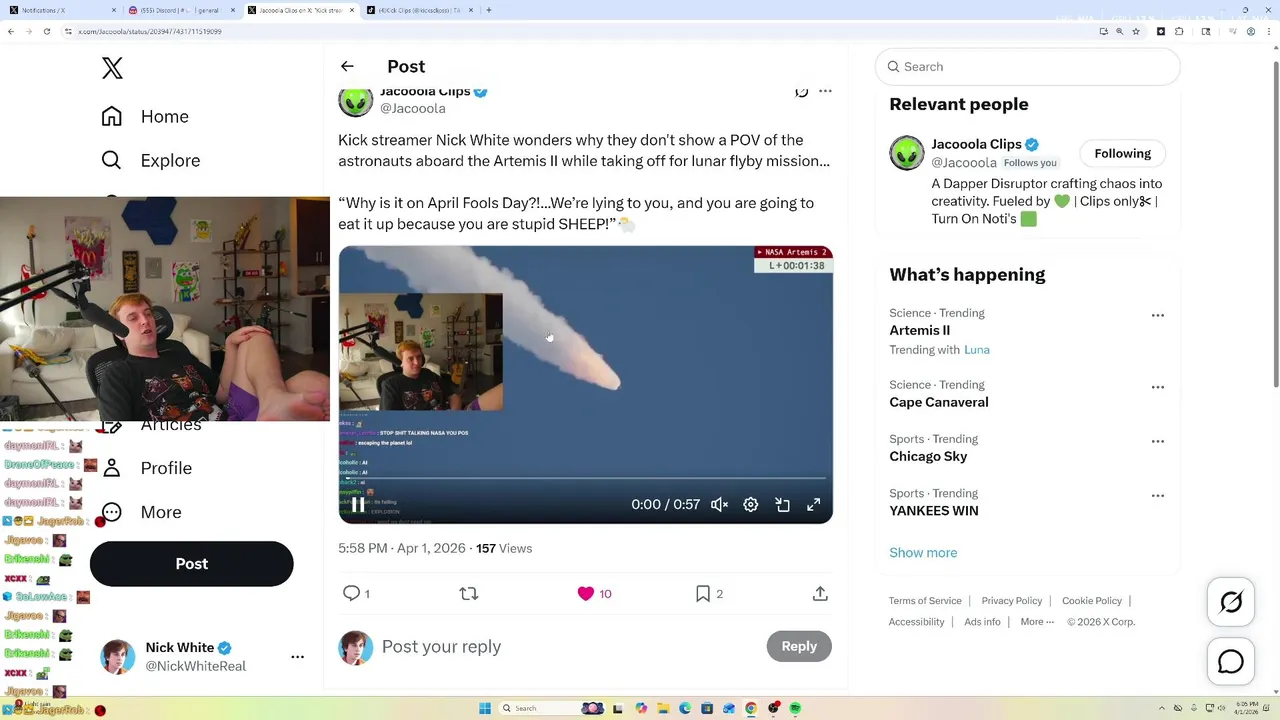Toggle the Following button for Jacooola Clips
Viewport: 1280px width, 720px height.
(x=1122, y=153)
